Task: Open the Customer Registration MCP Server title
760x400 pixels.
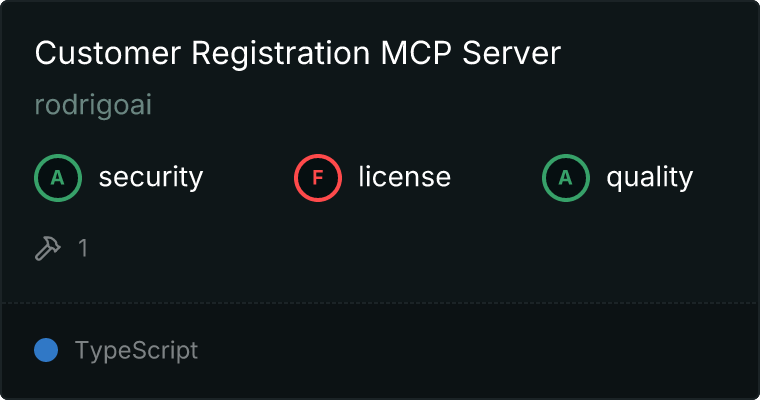Action: click(298, 53)
